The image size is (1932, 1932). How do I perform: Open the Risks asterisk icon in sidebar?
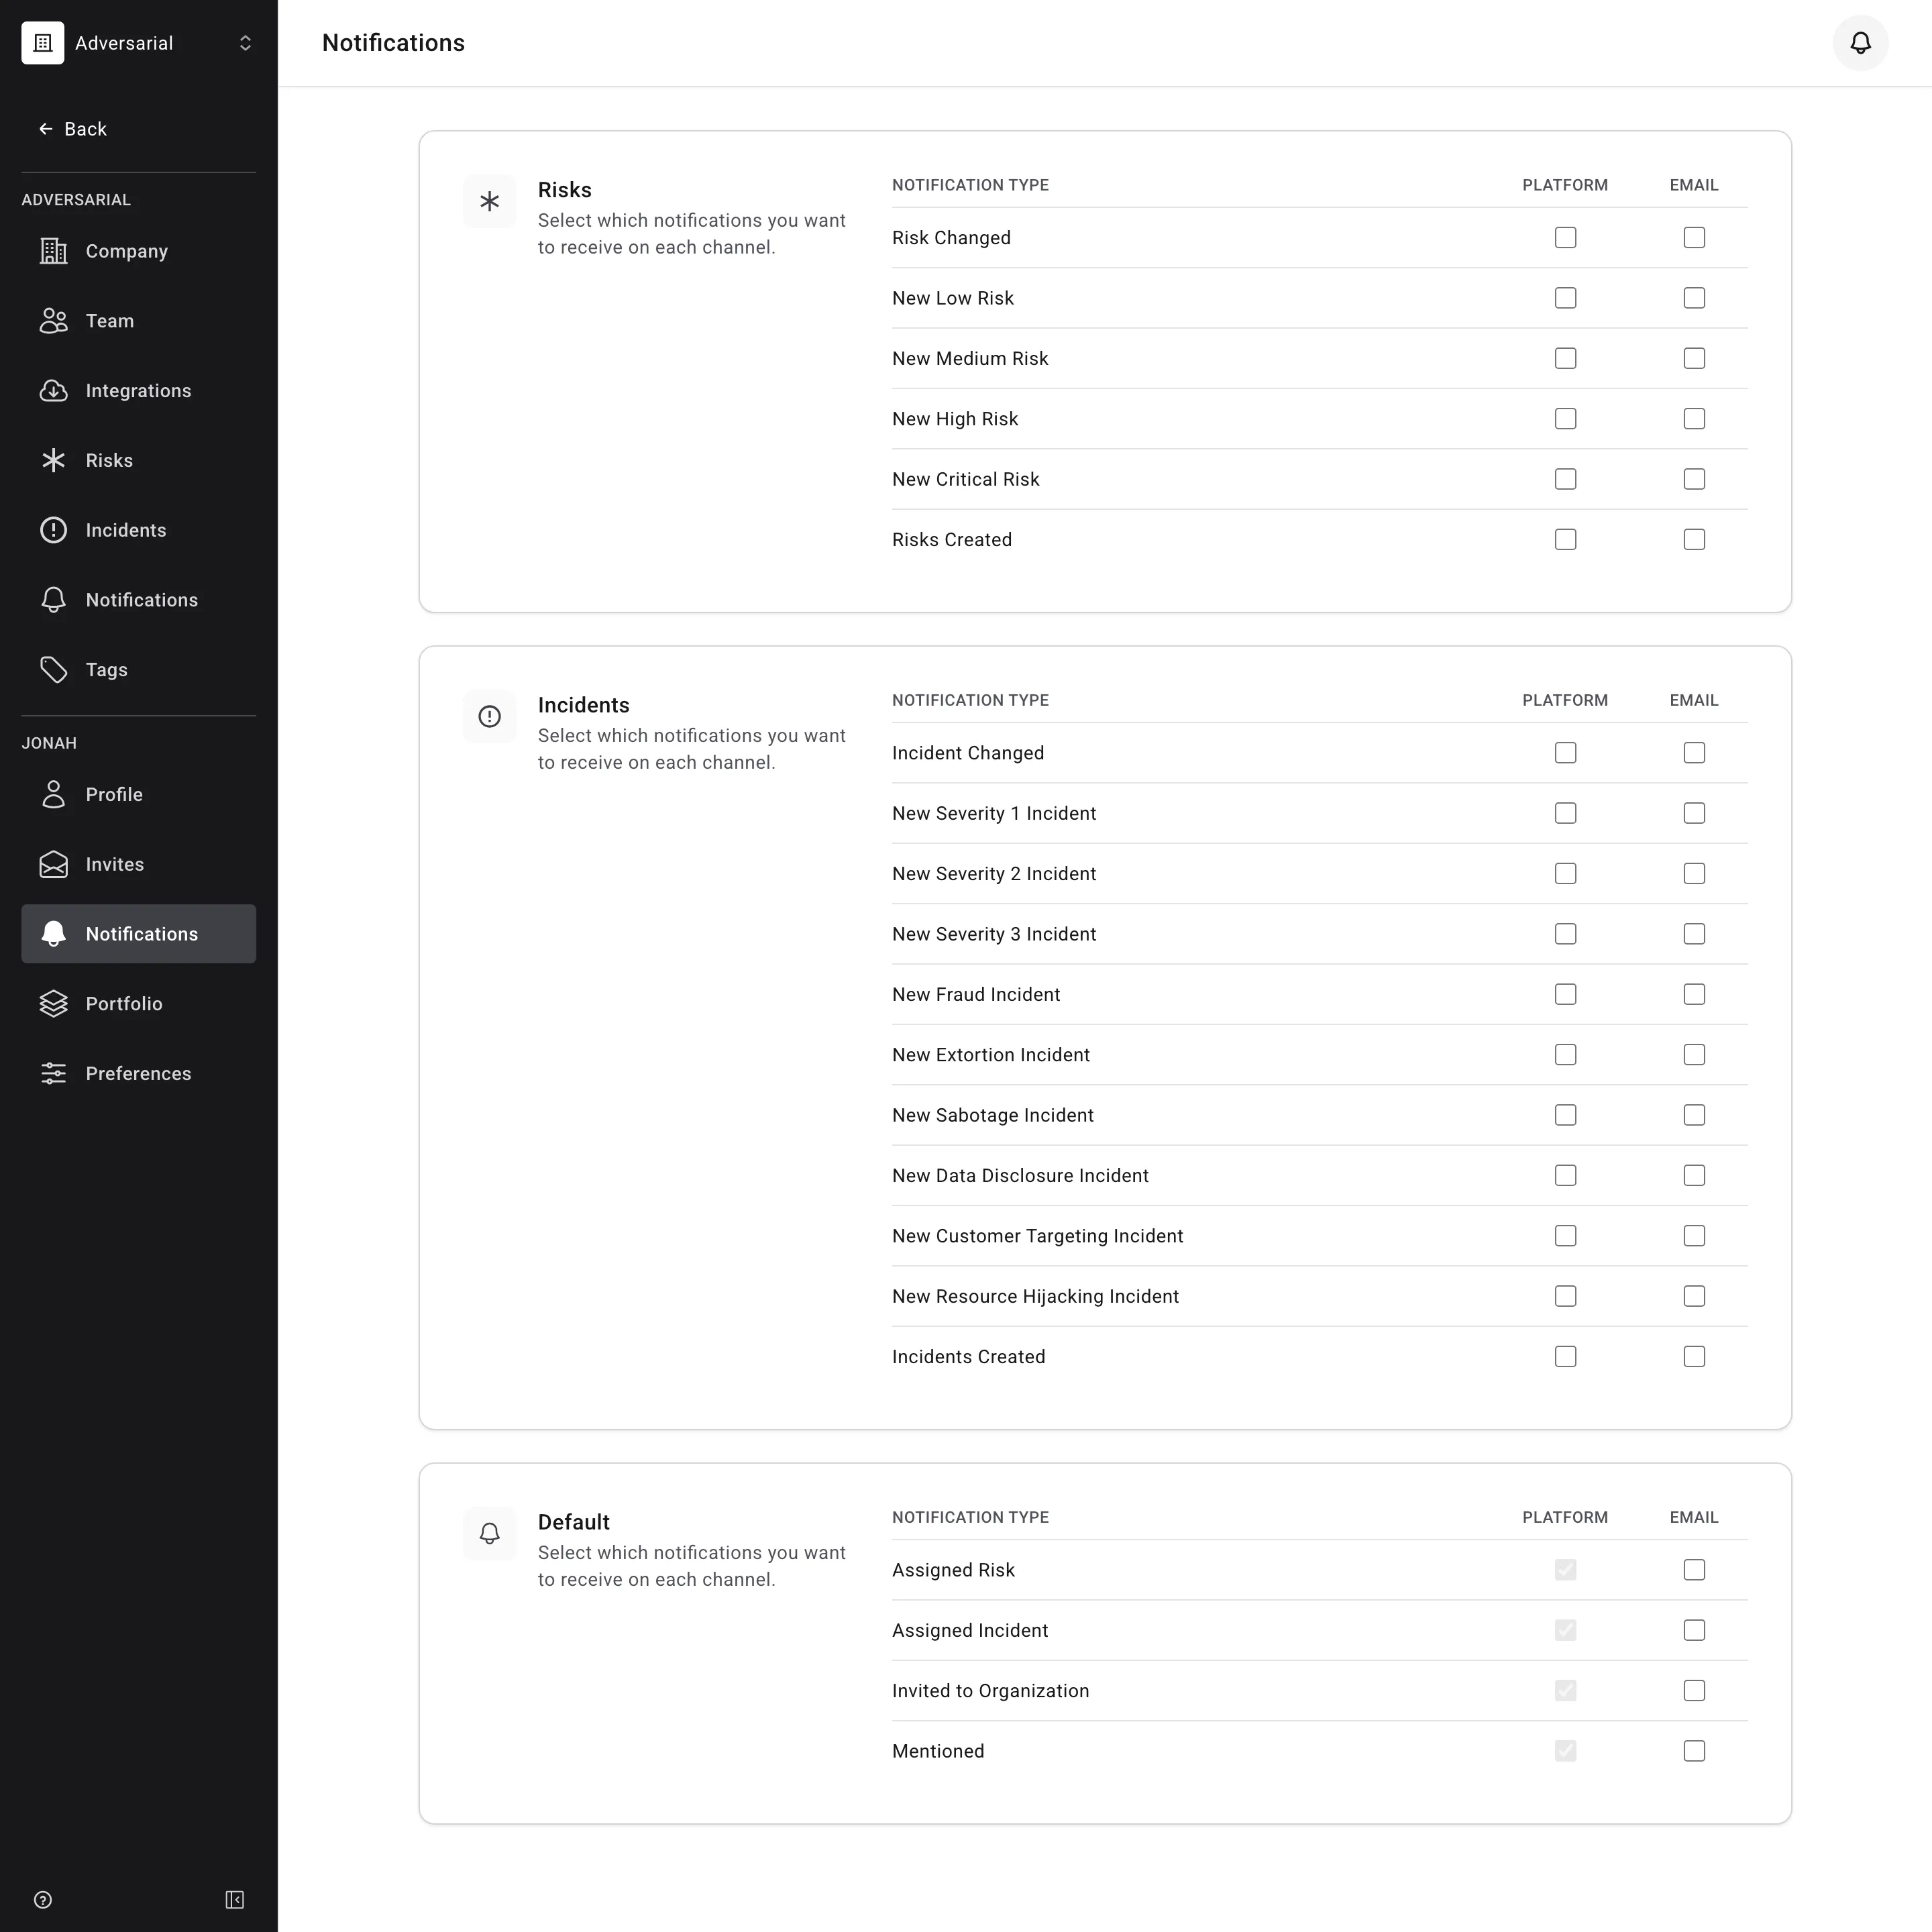[x=54, y=460]
